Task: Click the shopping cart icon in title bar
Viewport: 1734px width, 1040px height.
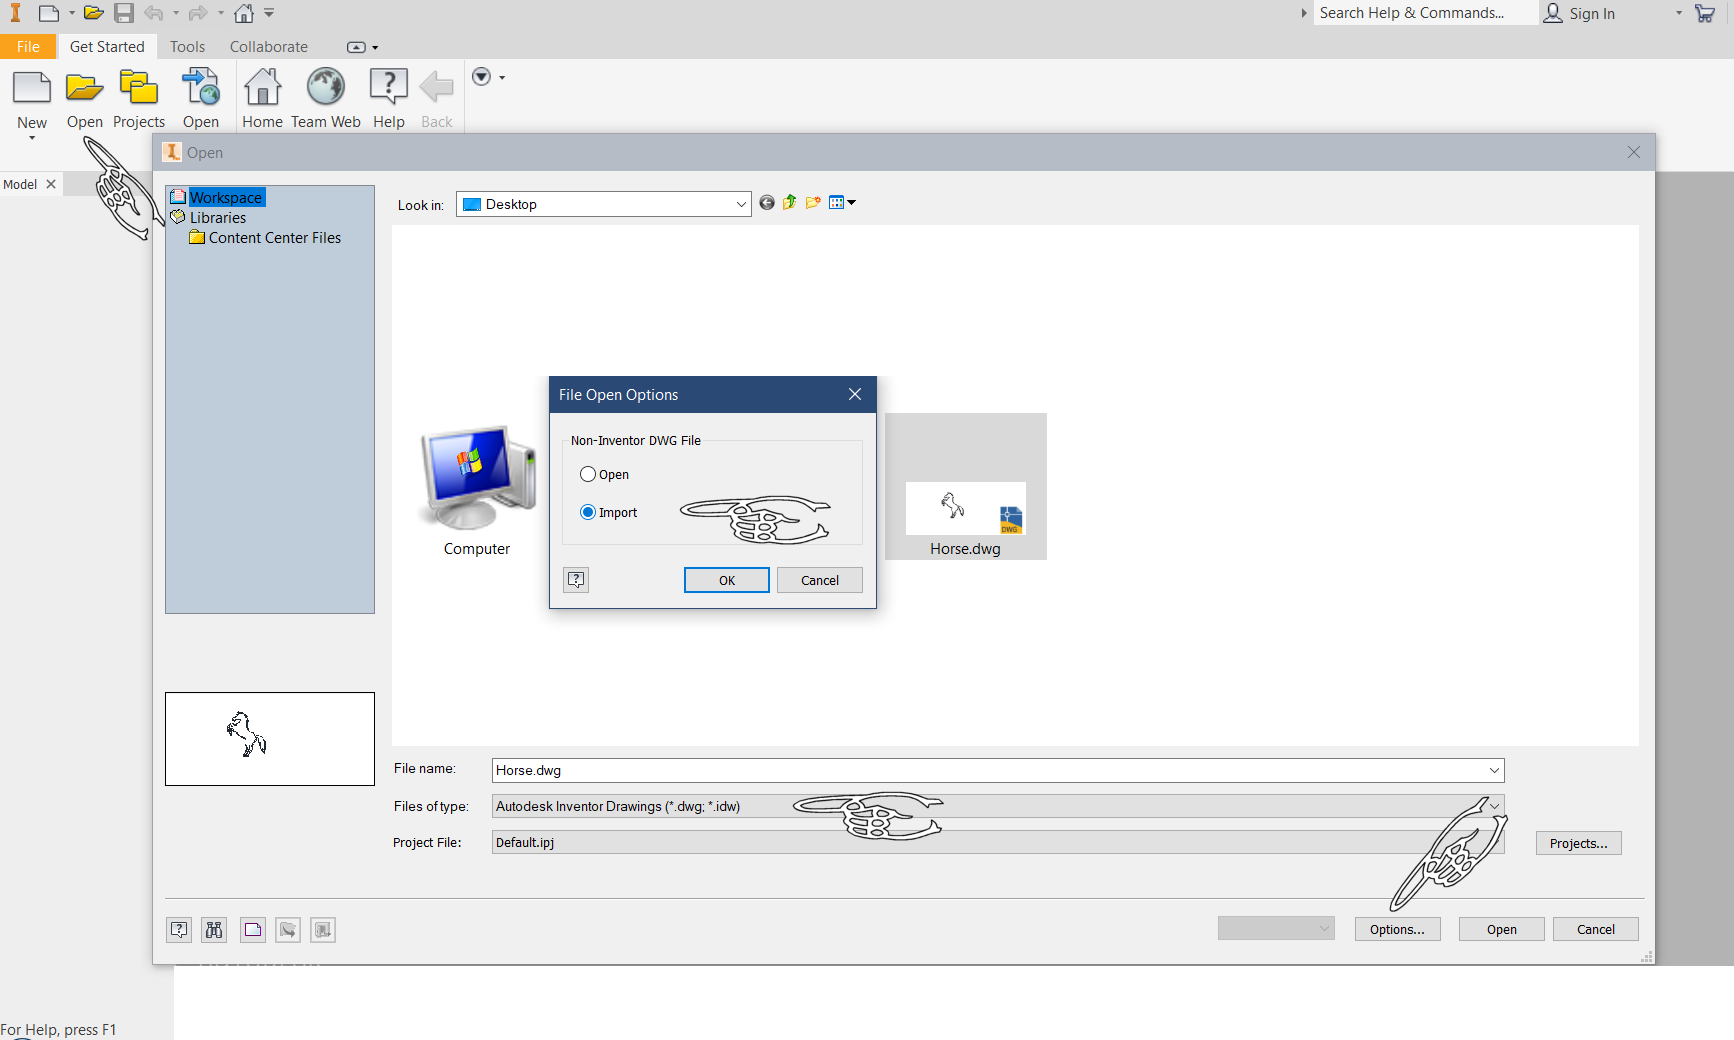Action: [x=1705, y=13]
